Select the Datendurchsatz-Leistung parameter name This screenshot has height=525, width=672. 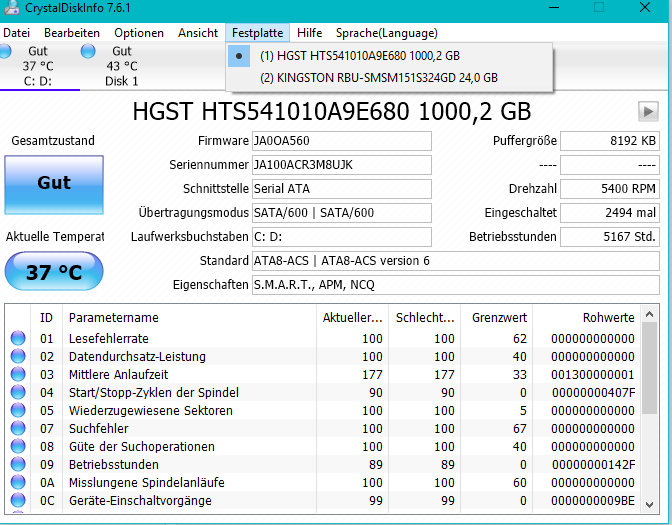(137, 357)
